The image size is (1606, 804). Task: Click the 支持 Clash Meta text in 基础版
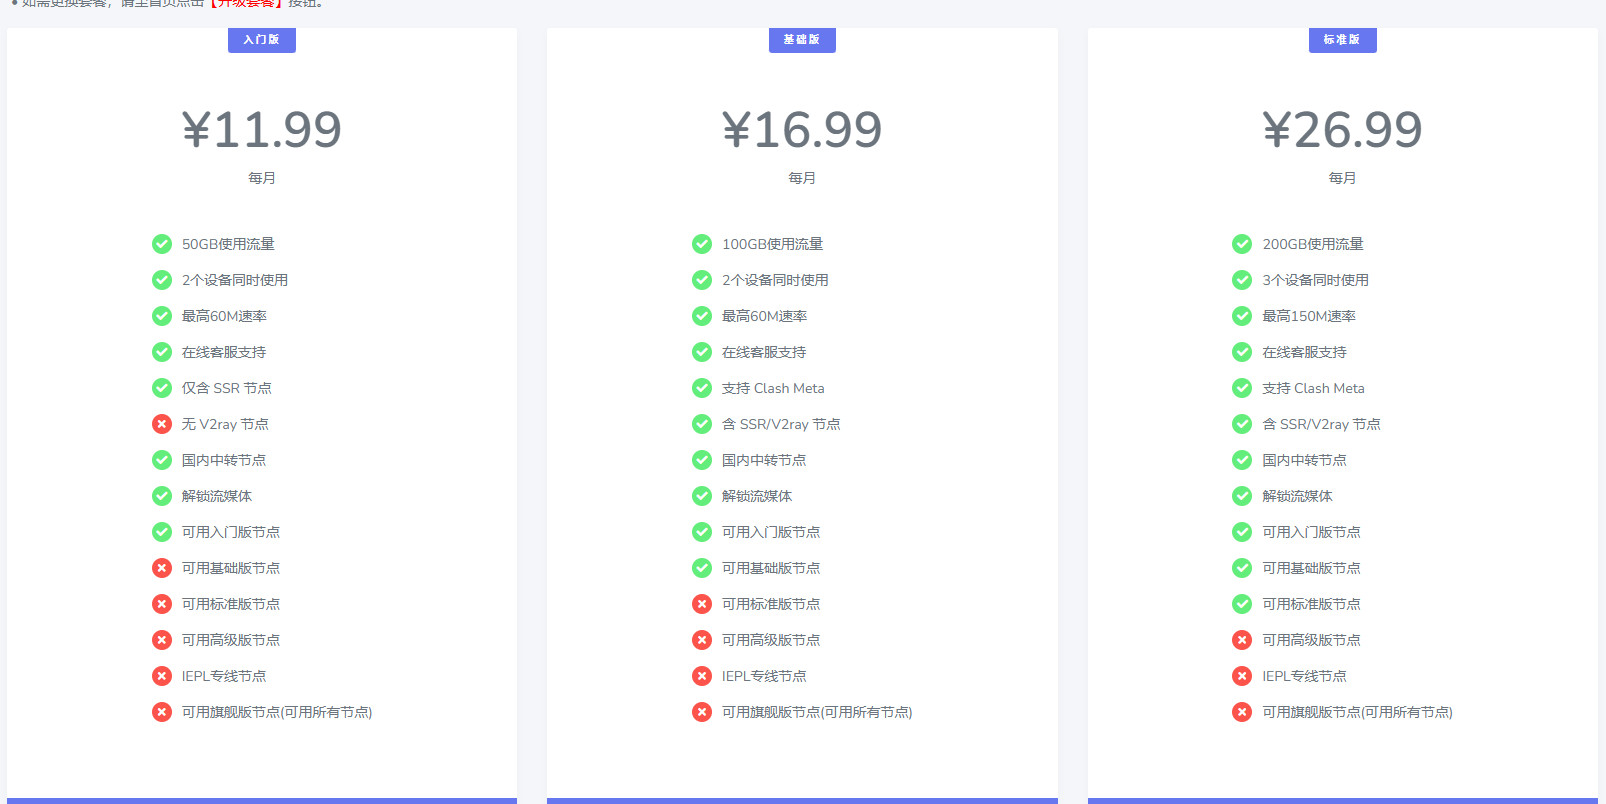tap(773, 388)
